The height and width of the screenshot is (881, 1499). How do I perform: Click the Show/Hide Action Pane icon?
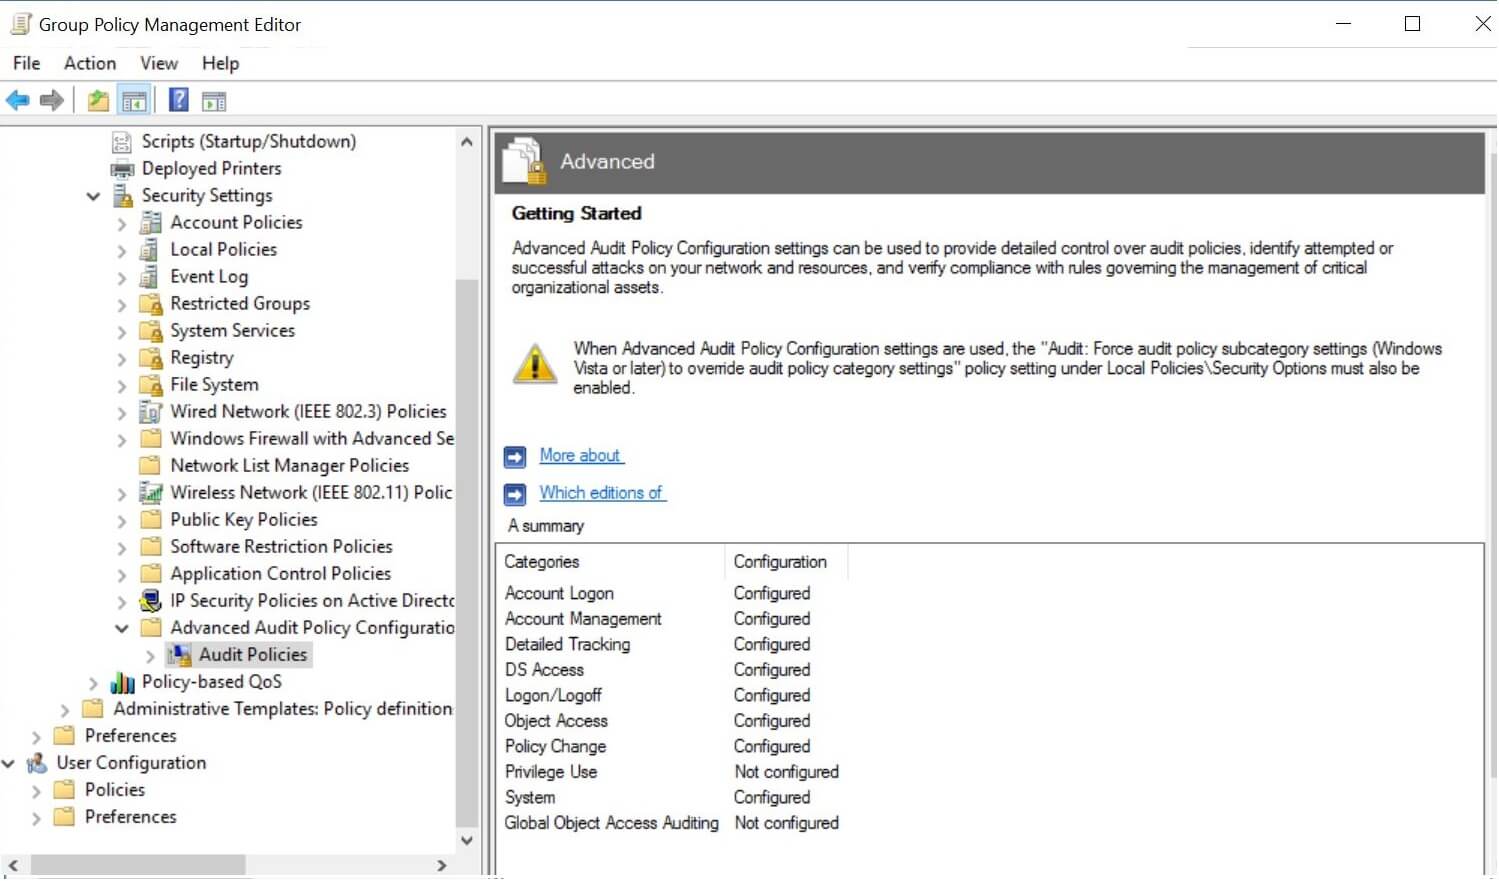213,99
